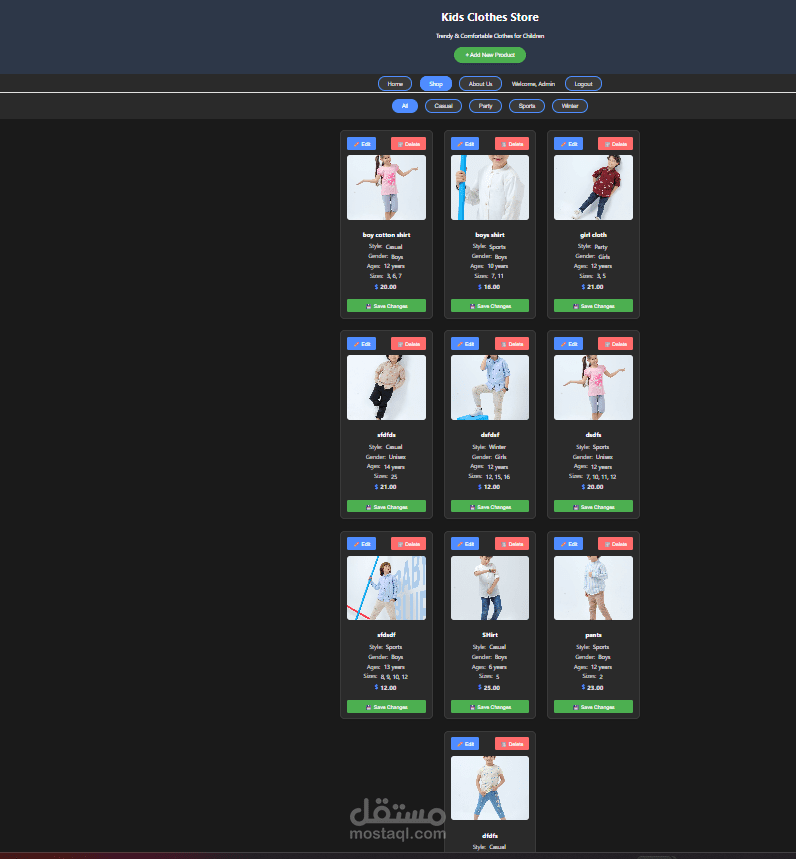Screen dimensions: 796x859
Task: Filter products by Party style
Action: [485, 106]
